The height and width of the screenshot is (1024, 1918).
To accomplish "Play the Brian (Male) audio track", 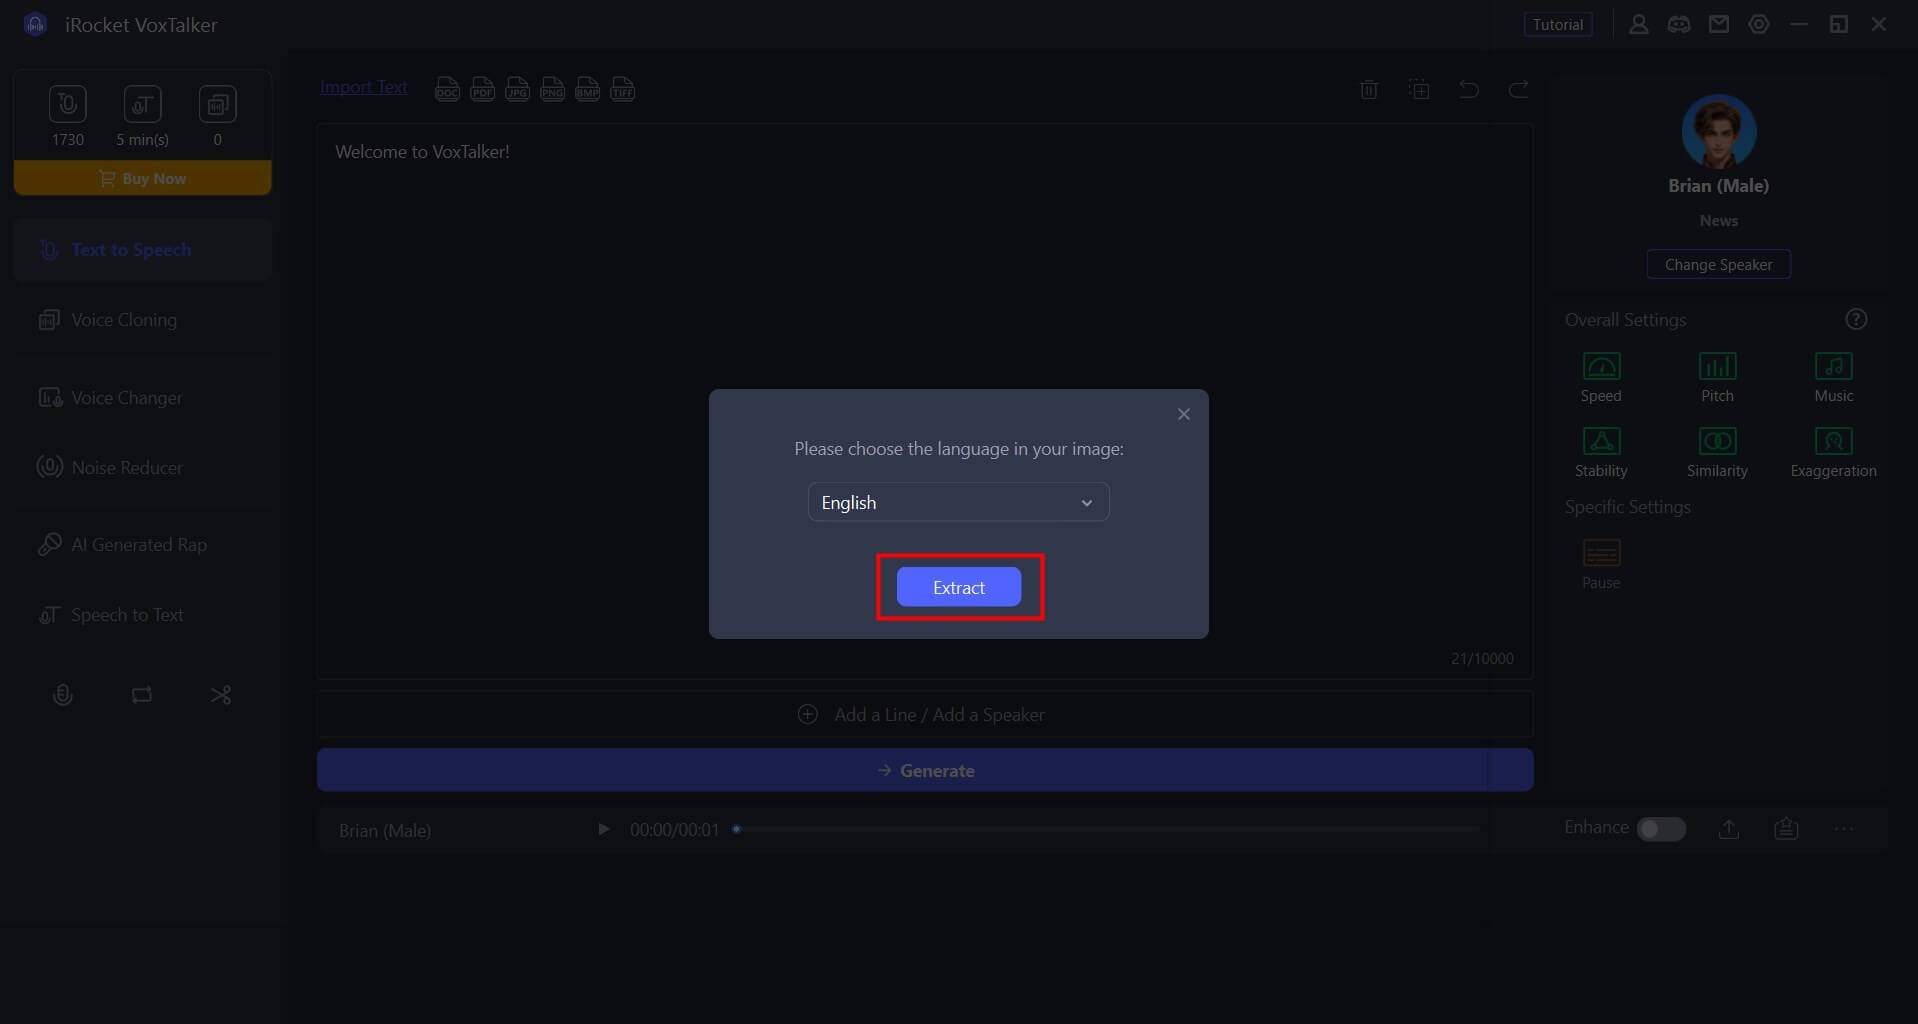I will click(603, 829).
